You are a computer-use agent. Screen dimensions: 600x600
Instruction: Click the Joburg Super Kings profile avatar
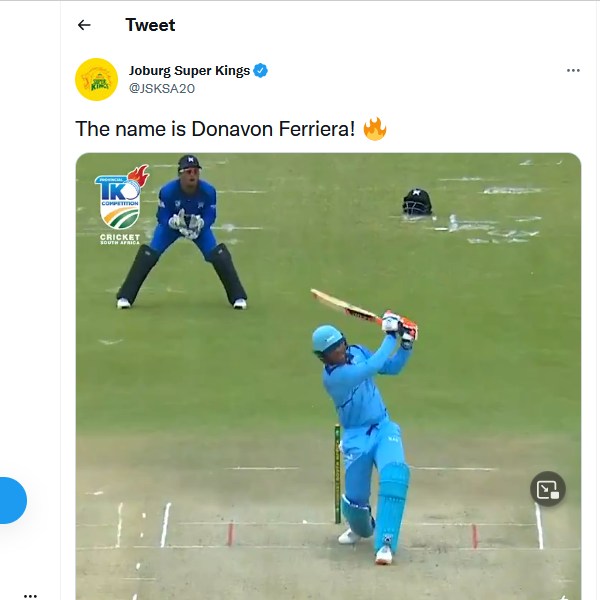pos(97,80)
